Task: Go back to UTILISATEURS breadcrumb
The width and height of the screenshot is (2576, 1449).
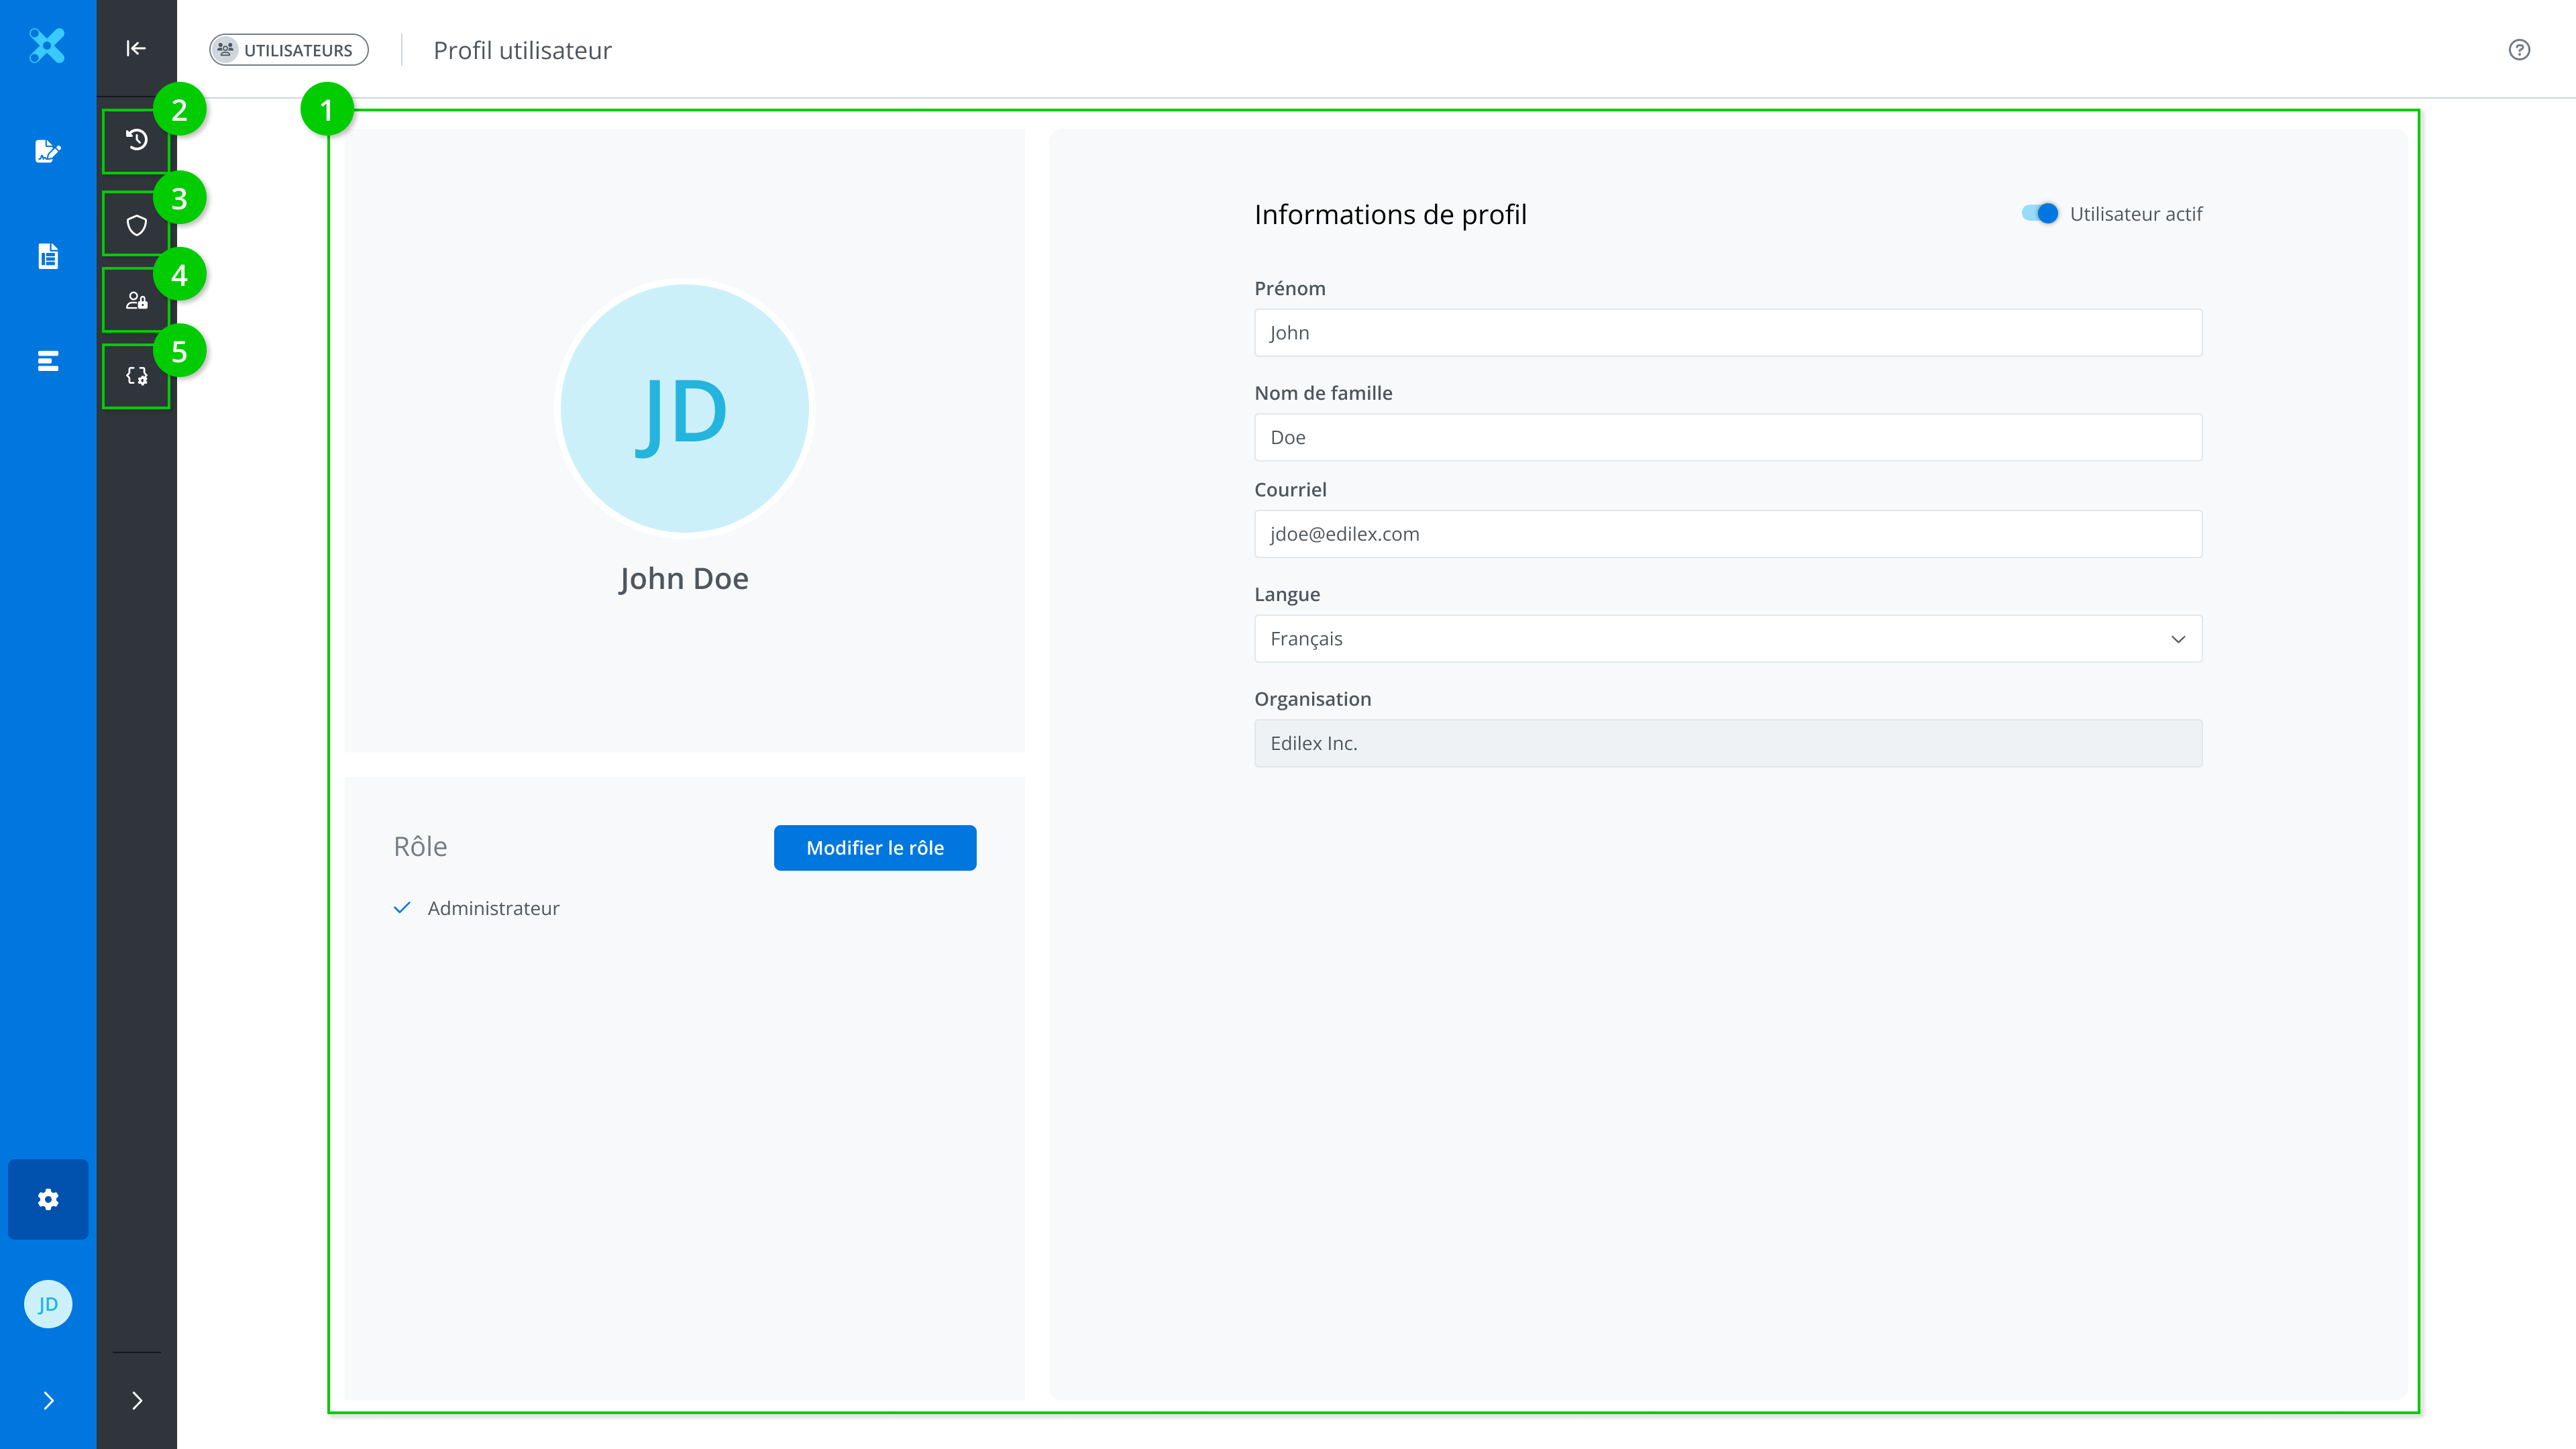Action: click(x=288, y=50)
